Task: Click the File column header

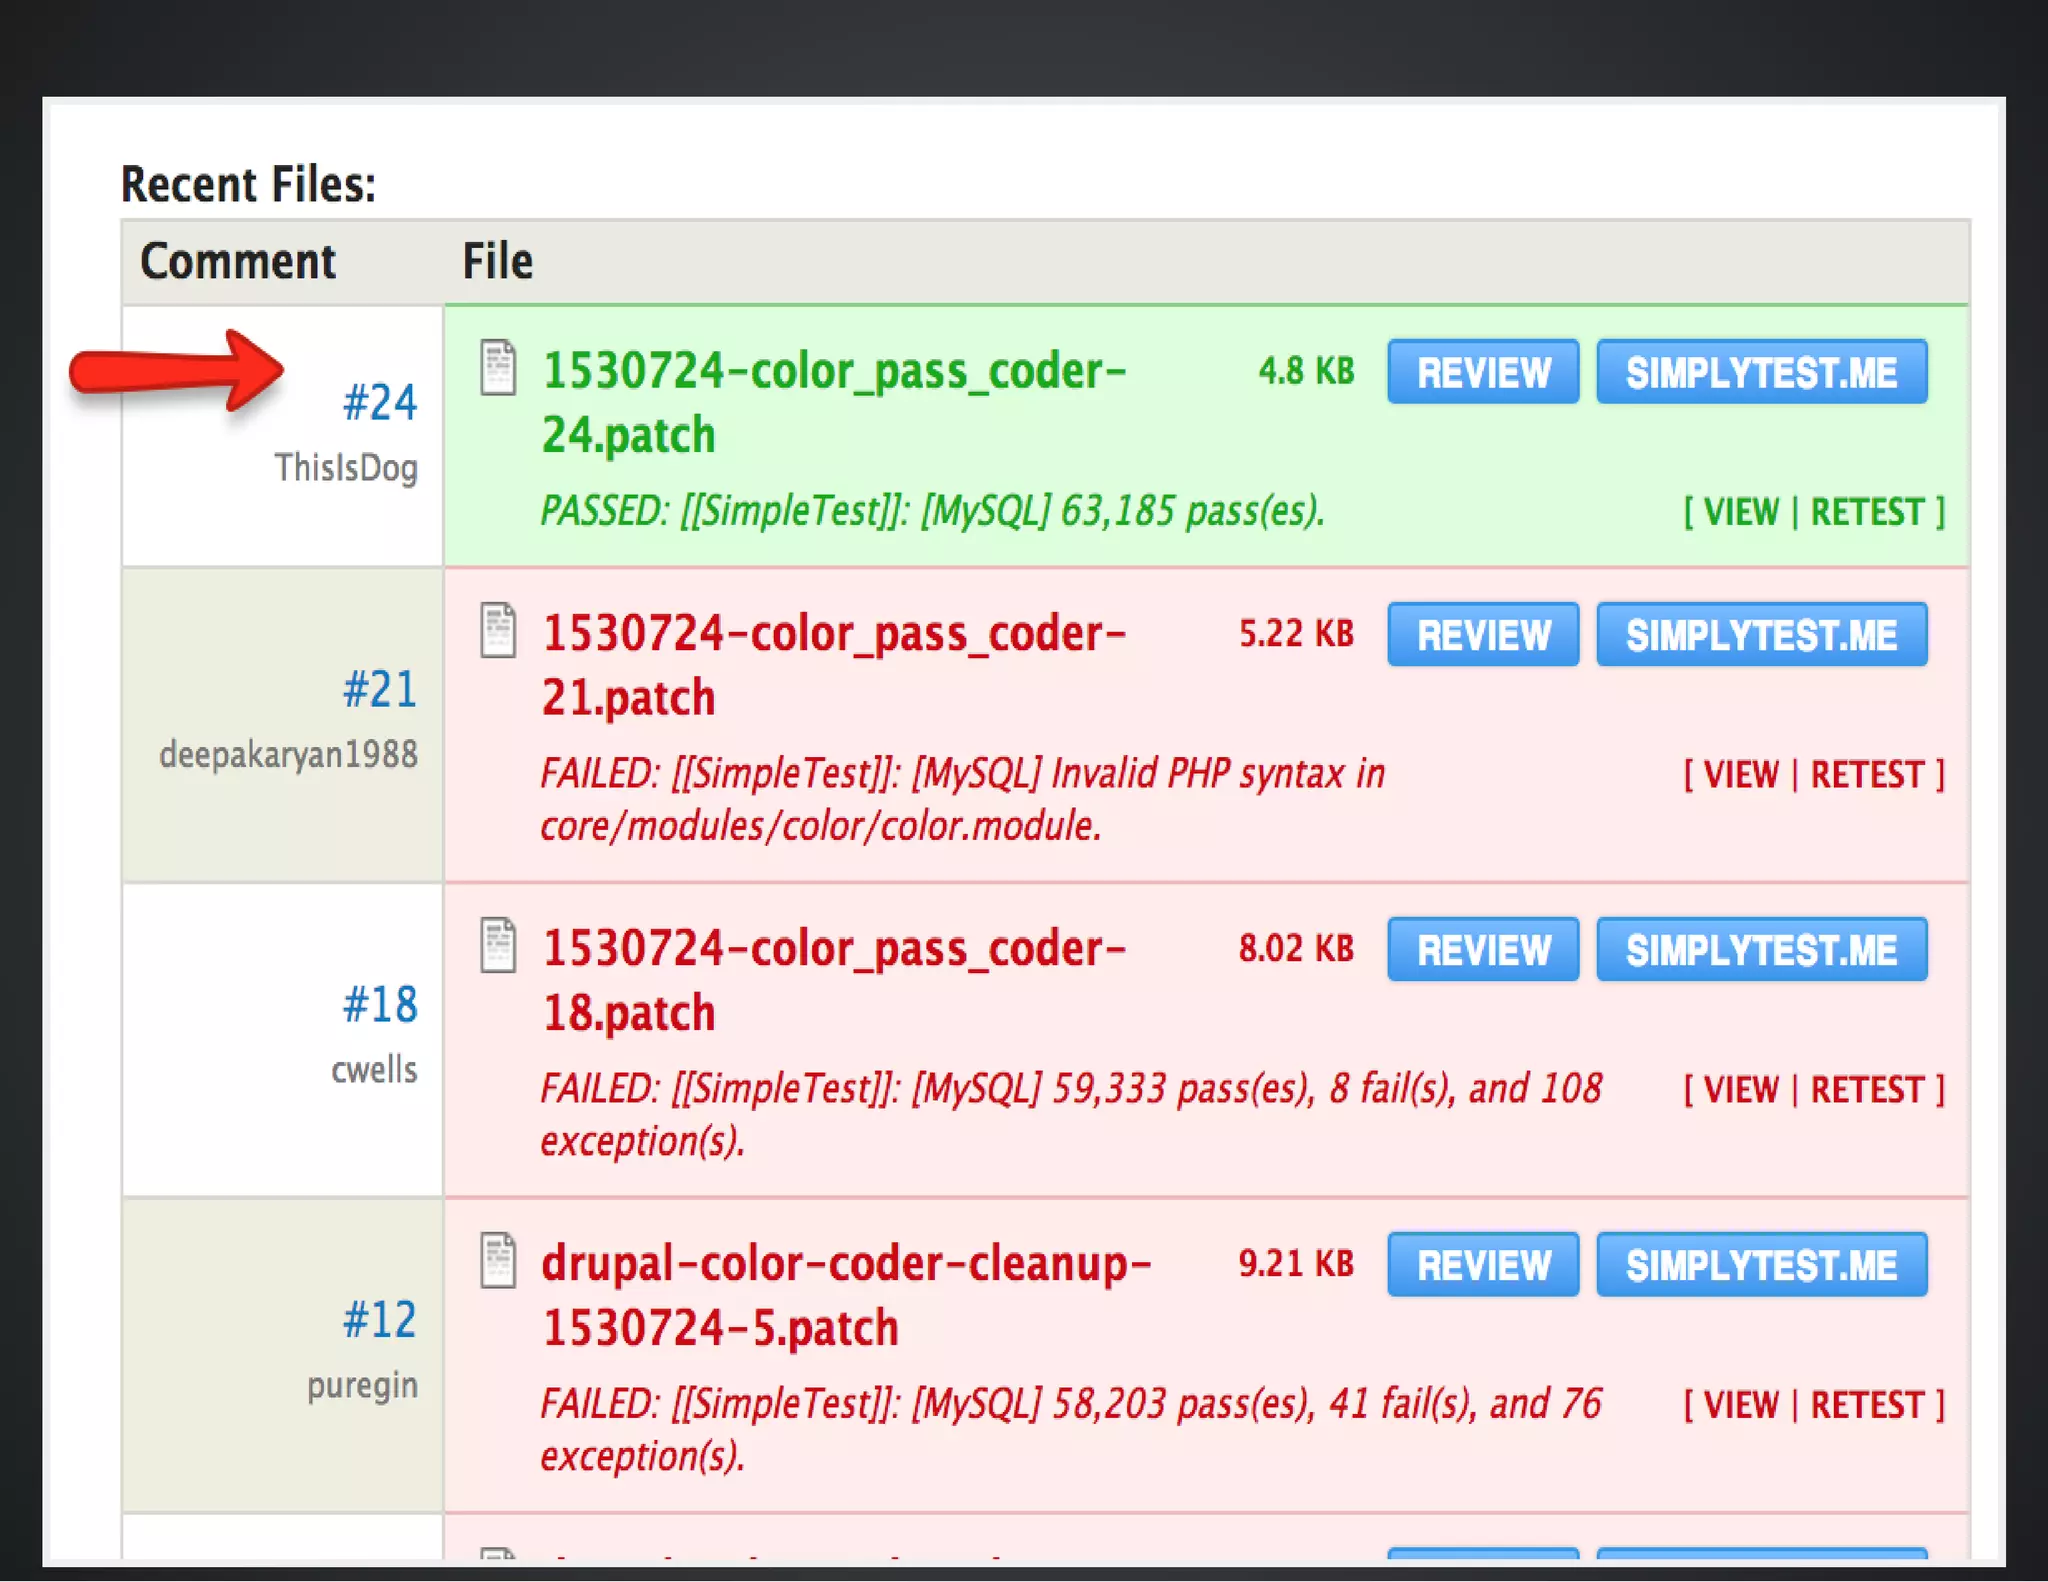Action: click(x=497, y=262)
